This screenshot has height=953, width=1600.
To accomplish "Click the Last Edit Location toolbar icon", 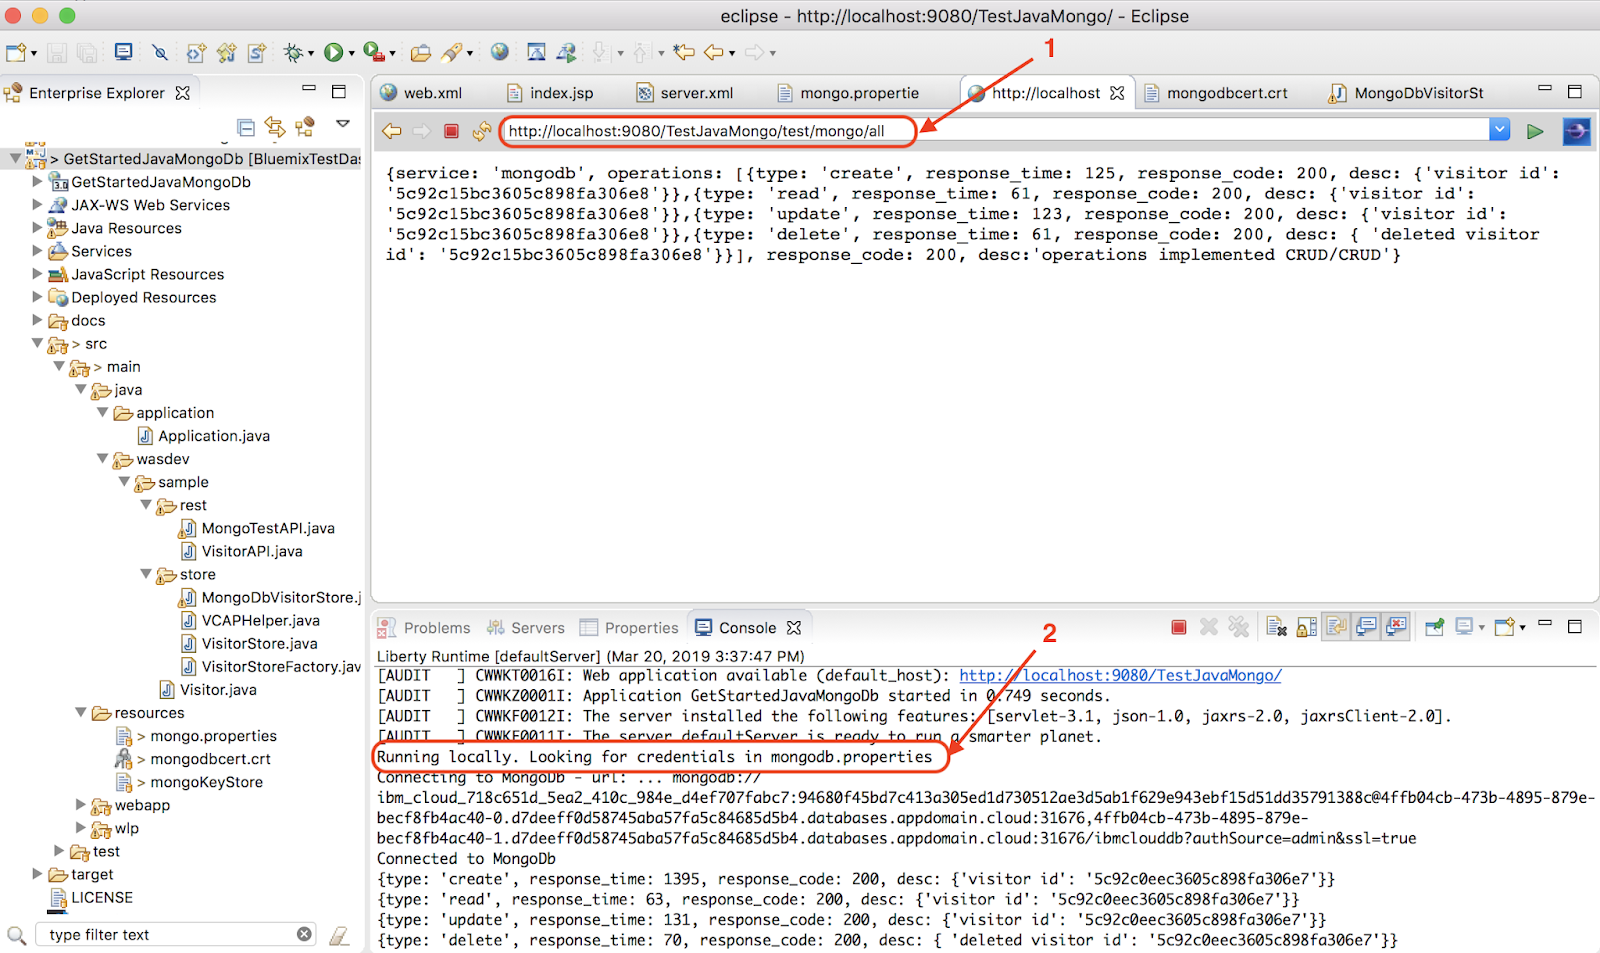I will point(684,52).
